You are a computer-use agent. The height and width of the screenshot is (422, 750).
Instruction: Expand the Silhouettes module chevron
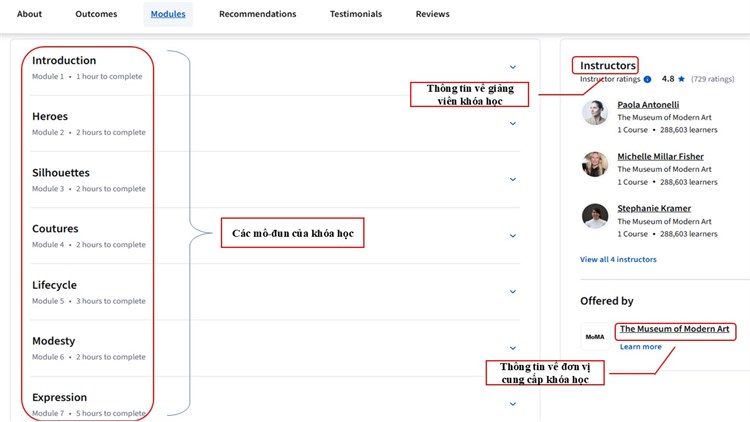[513, 180]
